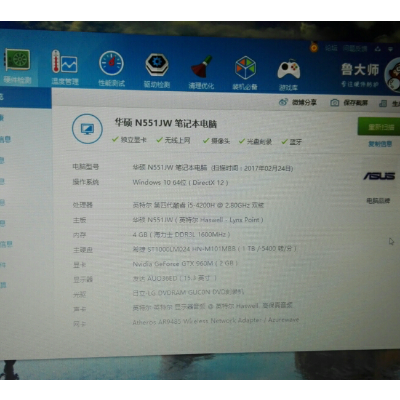Click the 显示器 row label
Viewport: 400px width, 400px height.
click(x=83, y=279)
